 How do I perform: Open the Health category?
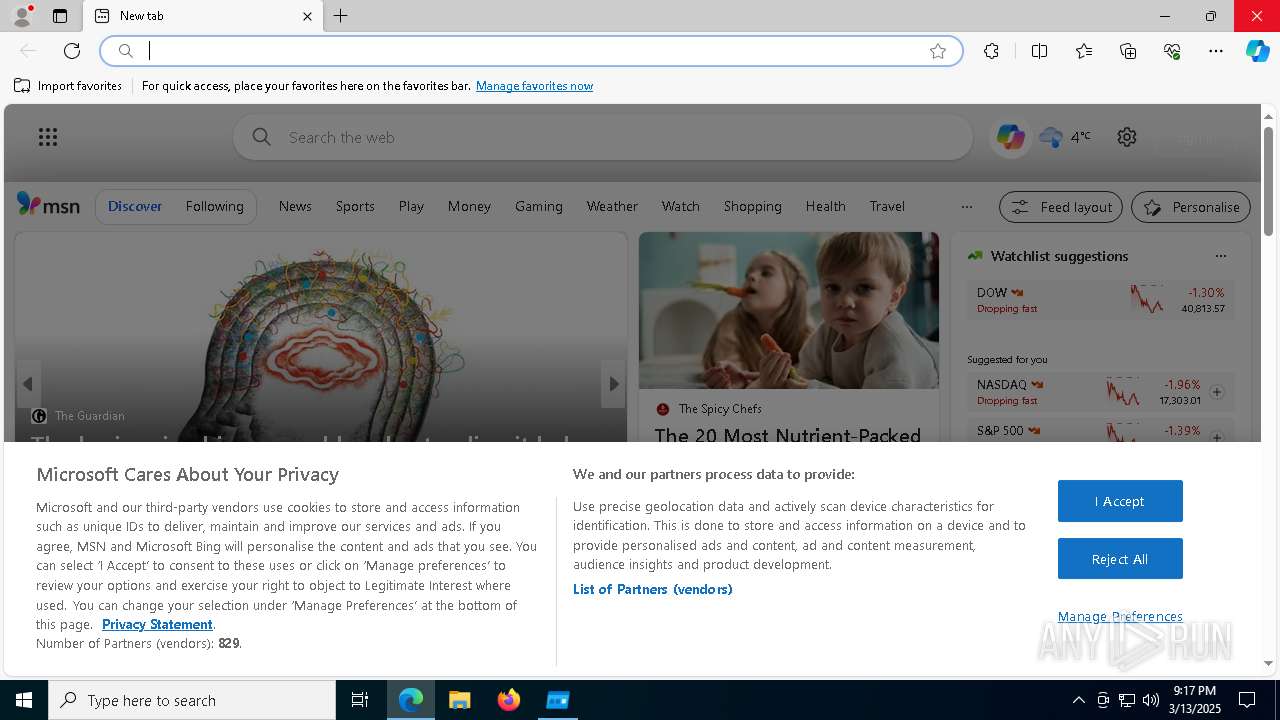pos(825,206)
